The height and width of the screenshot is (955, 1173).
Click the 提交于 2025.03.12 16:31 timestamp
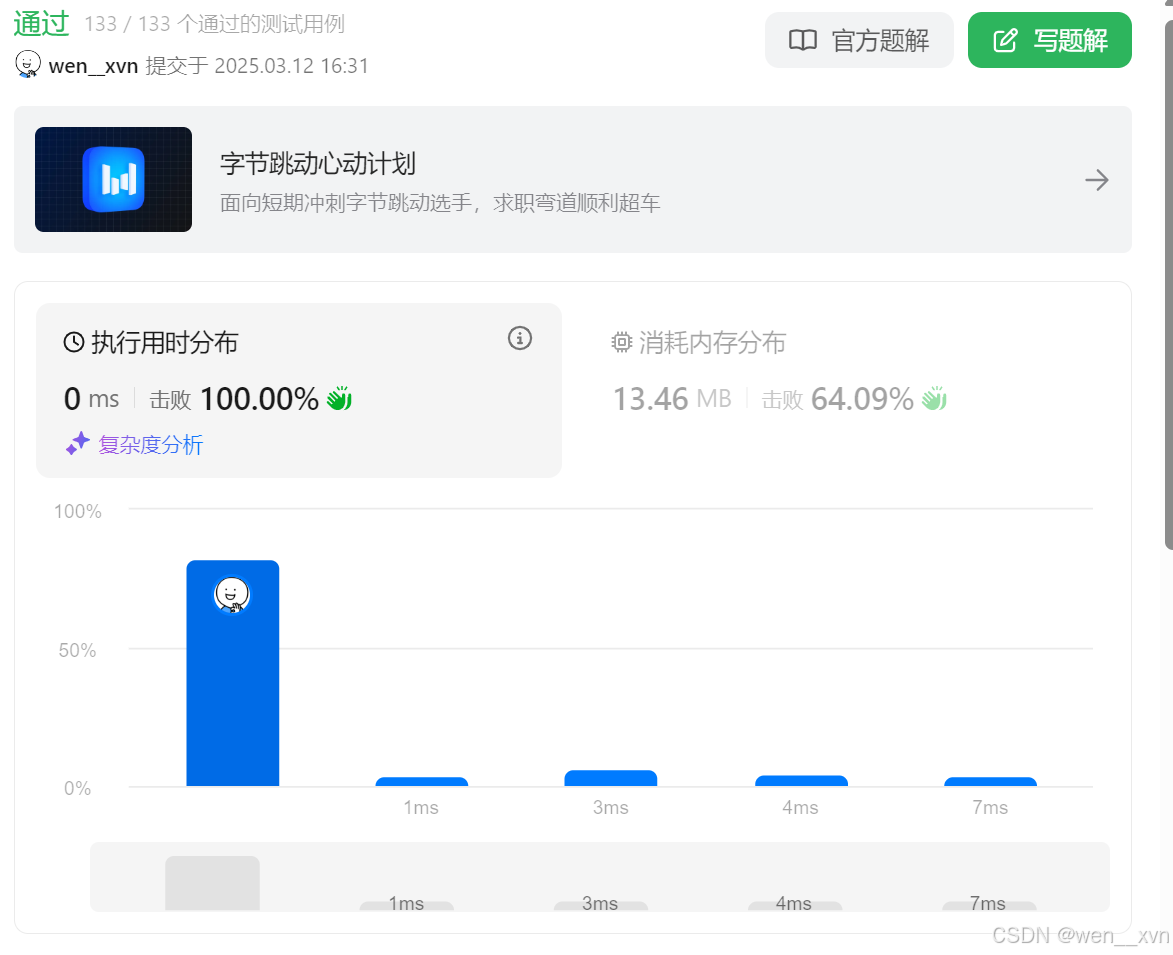257,66
